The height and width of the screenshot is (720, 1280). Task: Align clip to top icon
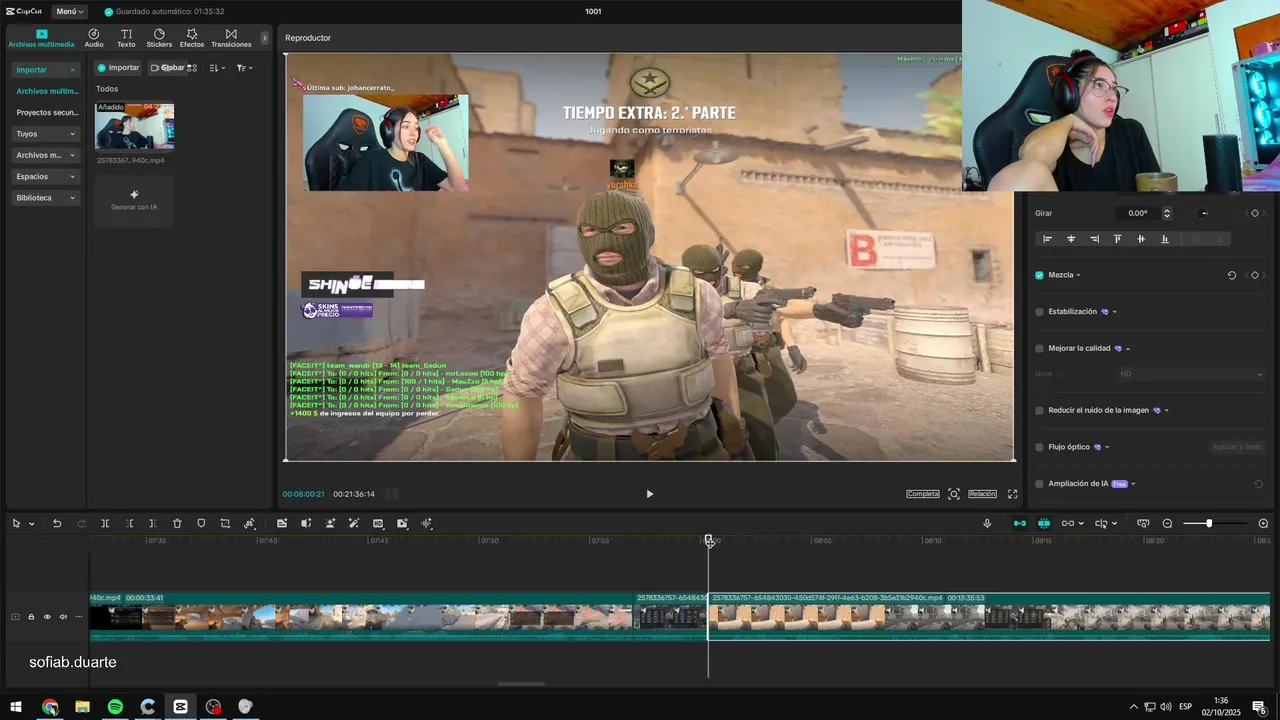pos(1118,239)
